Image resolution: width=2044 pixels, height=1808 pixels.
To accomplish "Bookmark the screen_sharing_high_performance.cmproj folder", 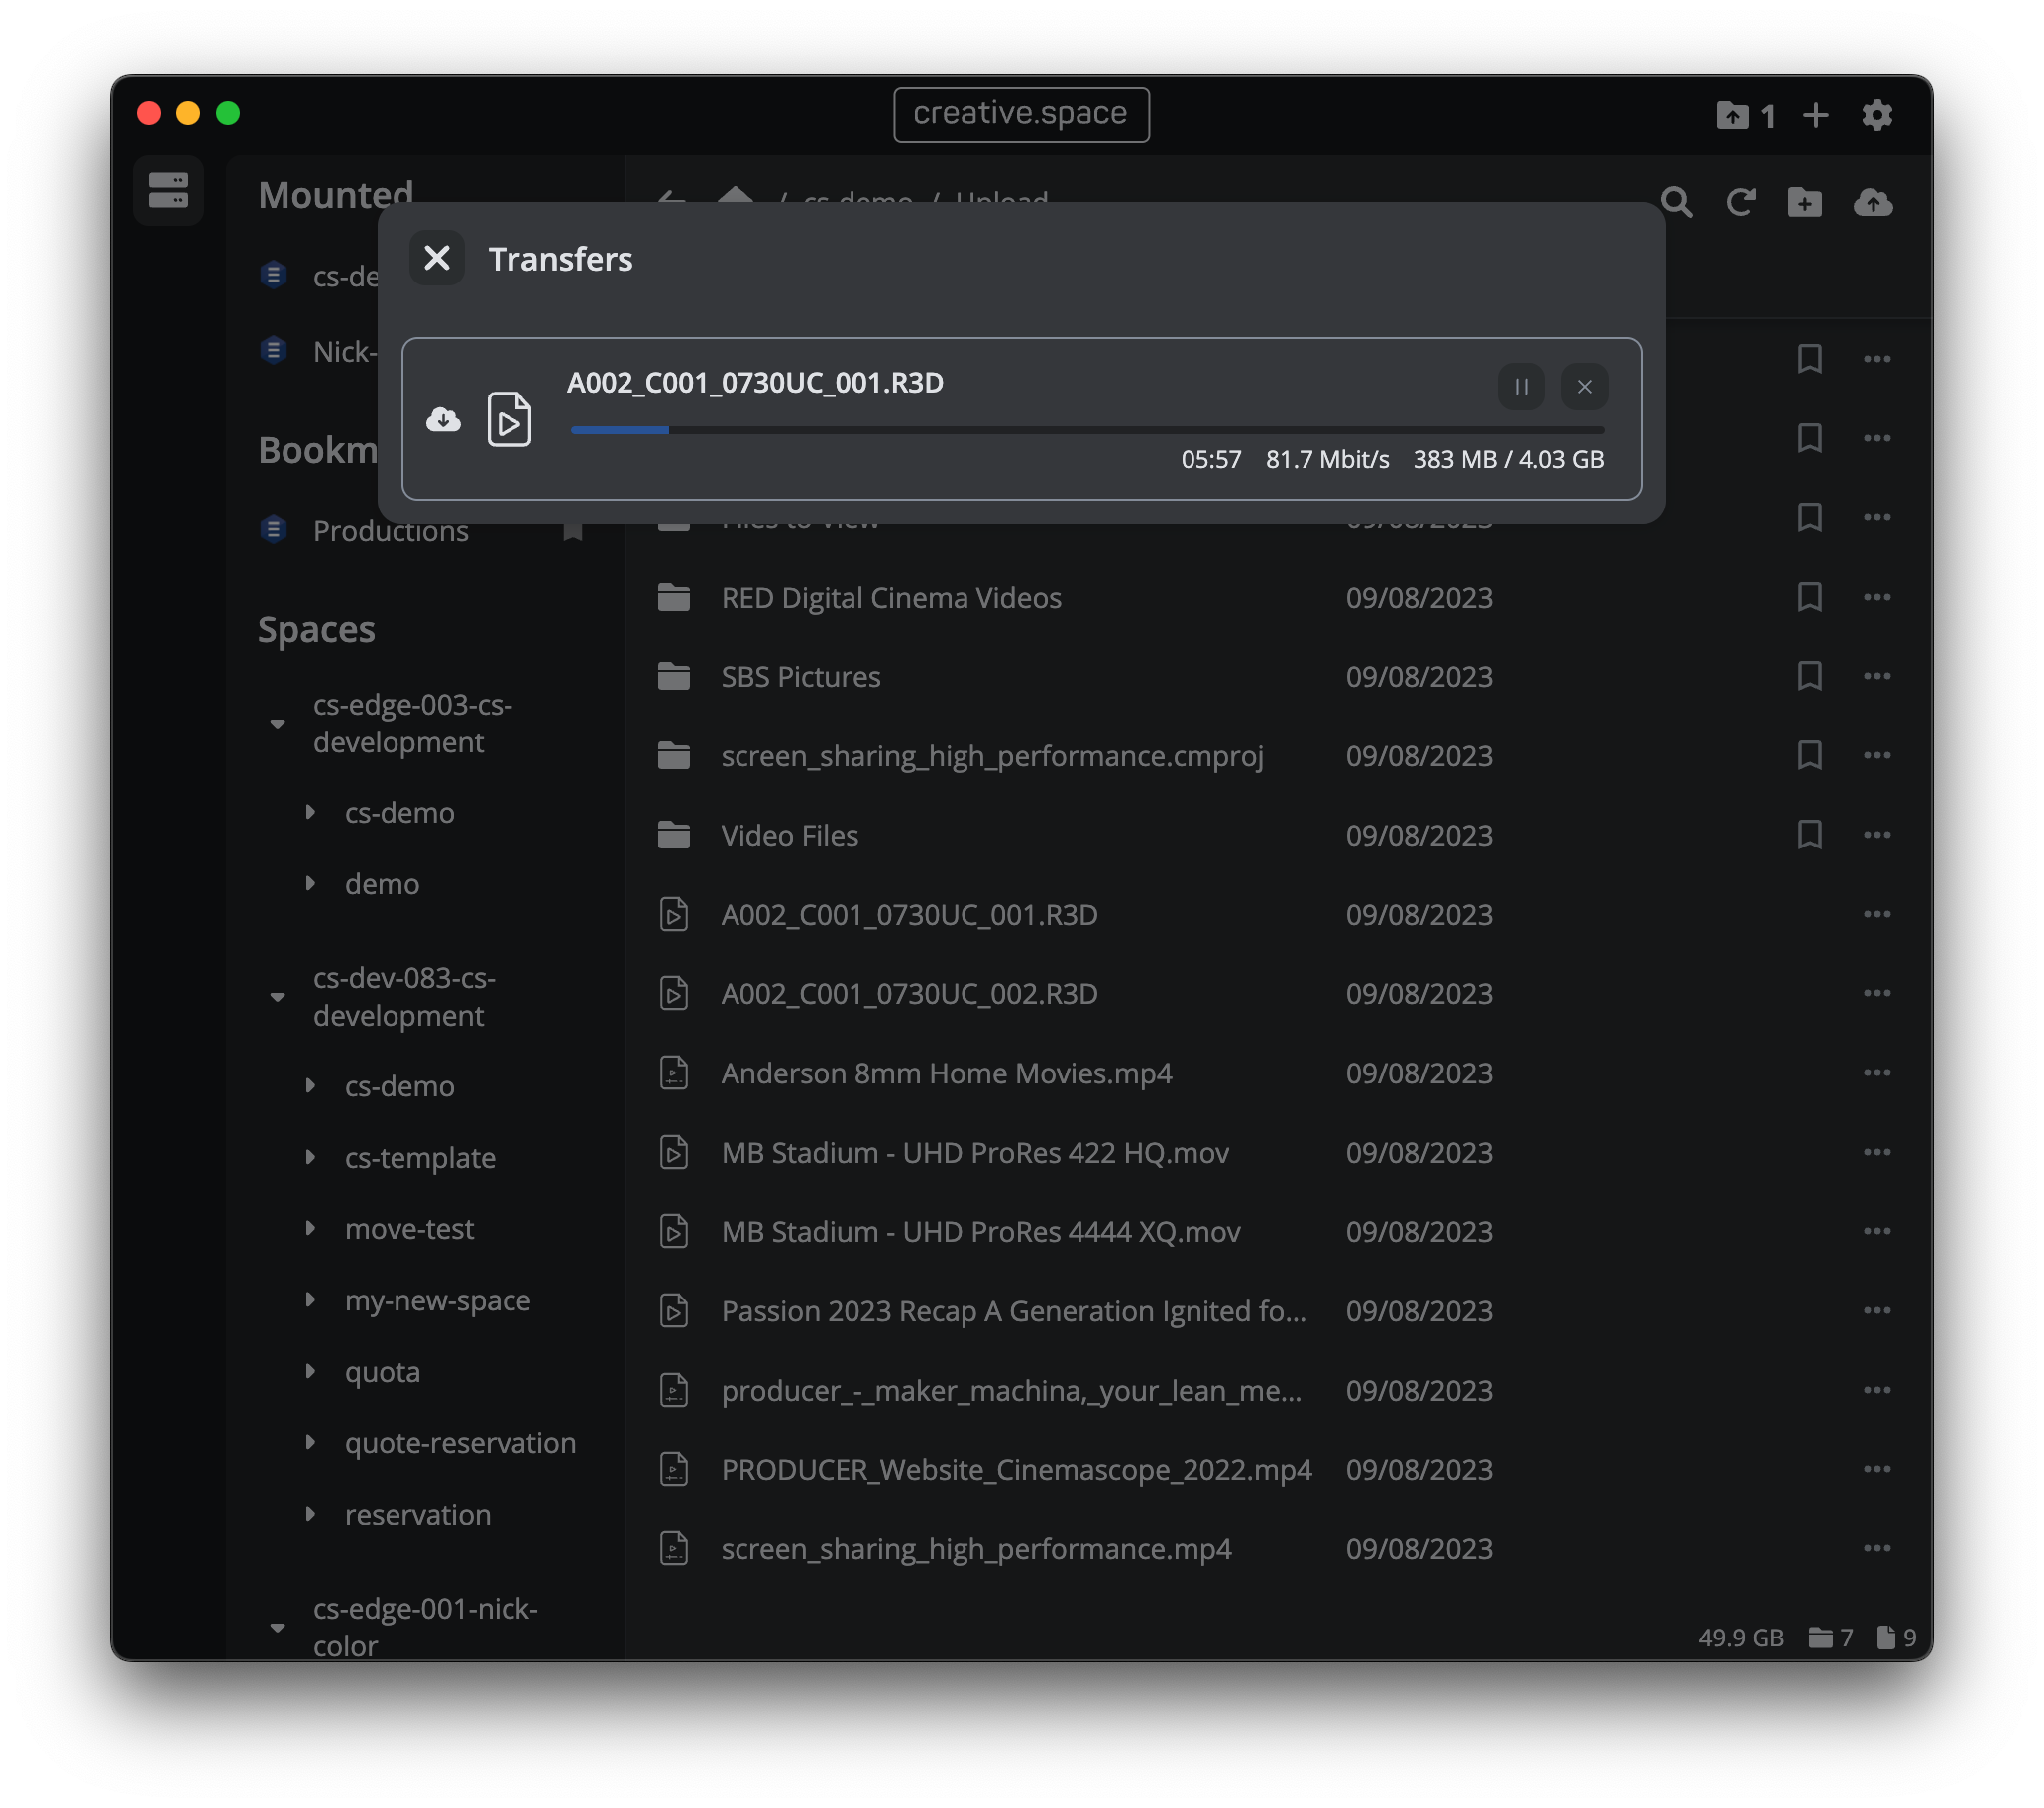I will 1809,755.
